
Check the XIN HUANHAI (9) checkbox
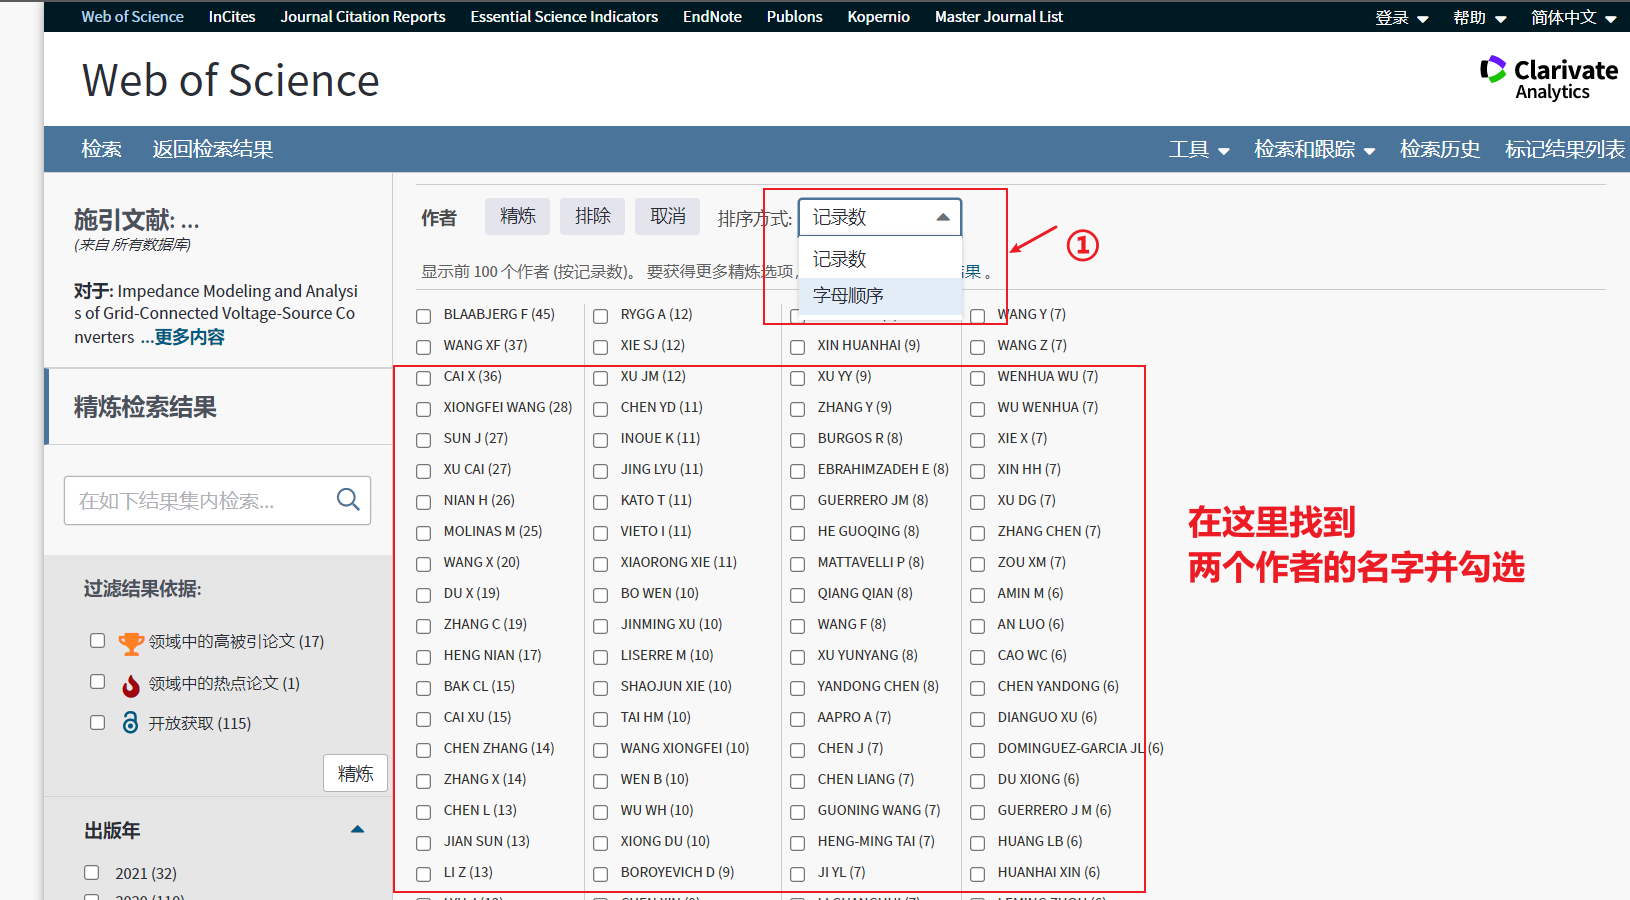(x=798, y=347)
